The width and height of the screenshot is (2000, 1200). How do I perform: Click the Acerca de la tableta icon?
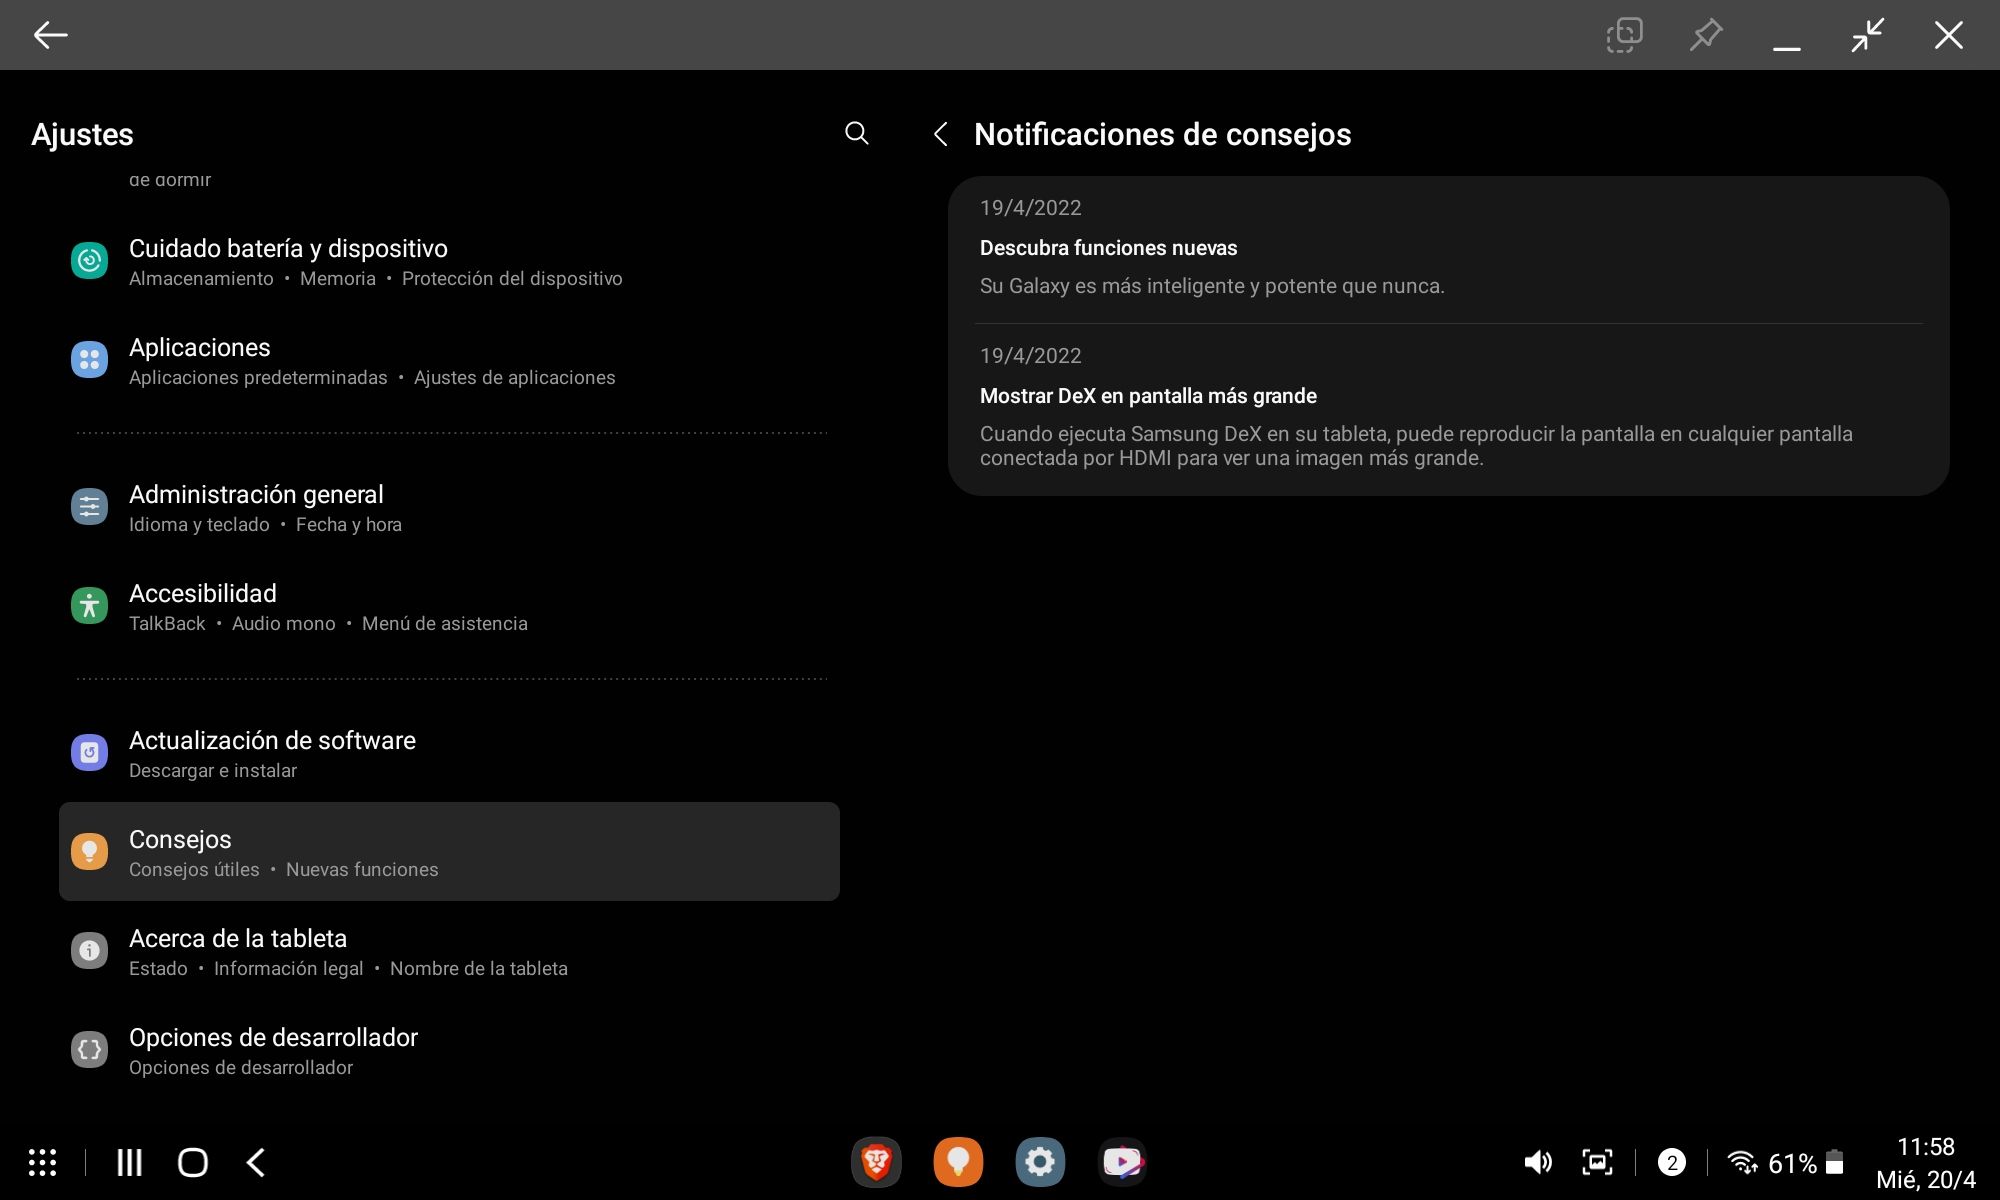pos(89,950)
